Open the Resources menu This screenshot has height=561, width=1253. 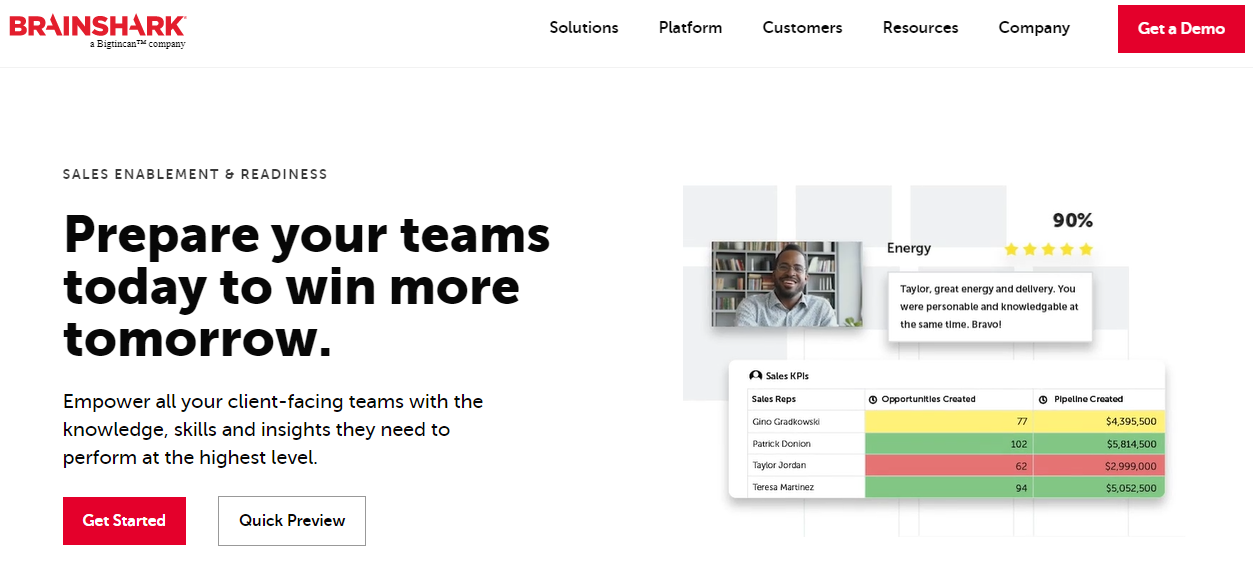point(920,28)
